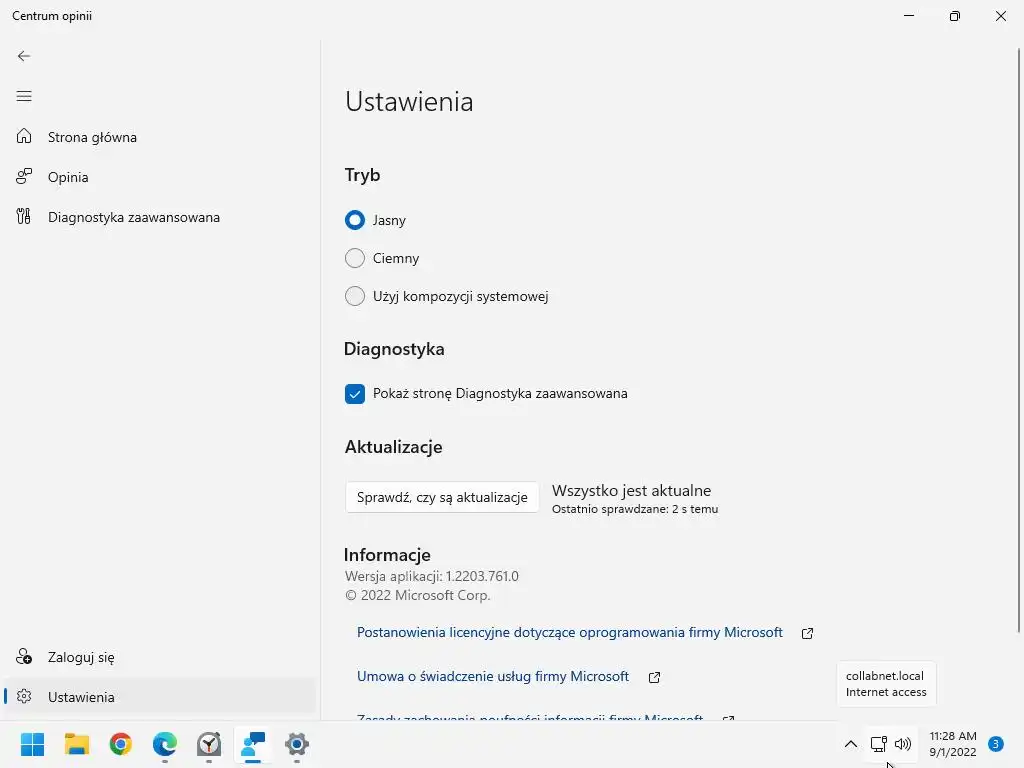Maximize or restore the Centrum opinii window
Image resolution: width=1024 pixels, height=768 pixels.
[955, 16]
